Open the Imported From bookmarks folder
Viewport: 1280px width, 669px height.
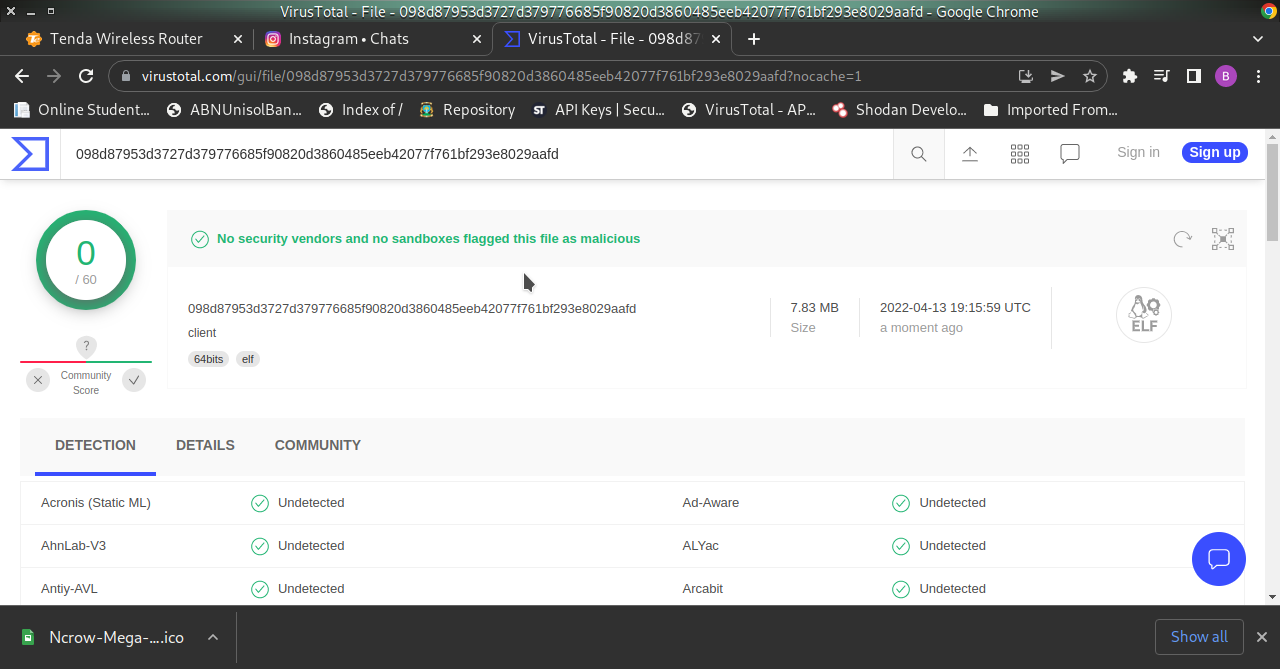pos(1050,110)
